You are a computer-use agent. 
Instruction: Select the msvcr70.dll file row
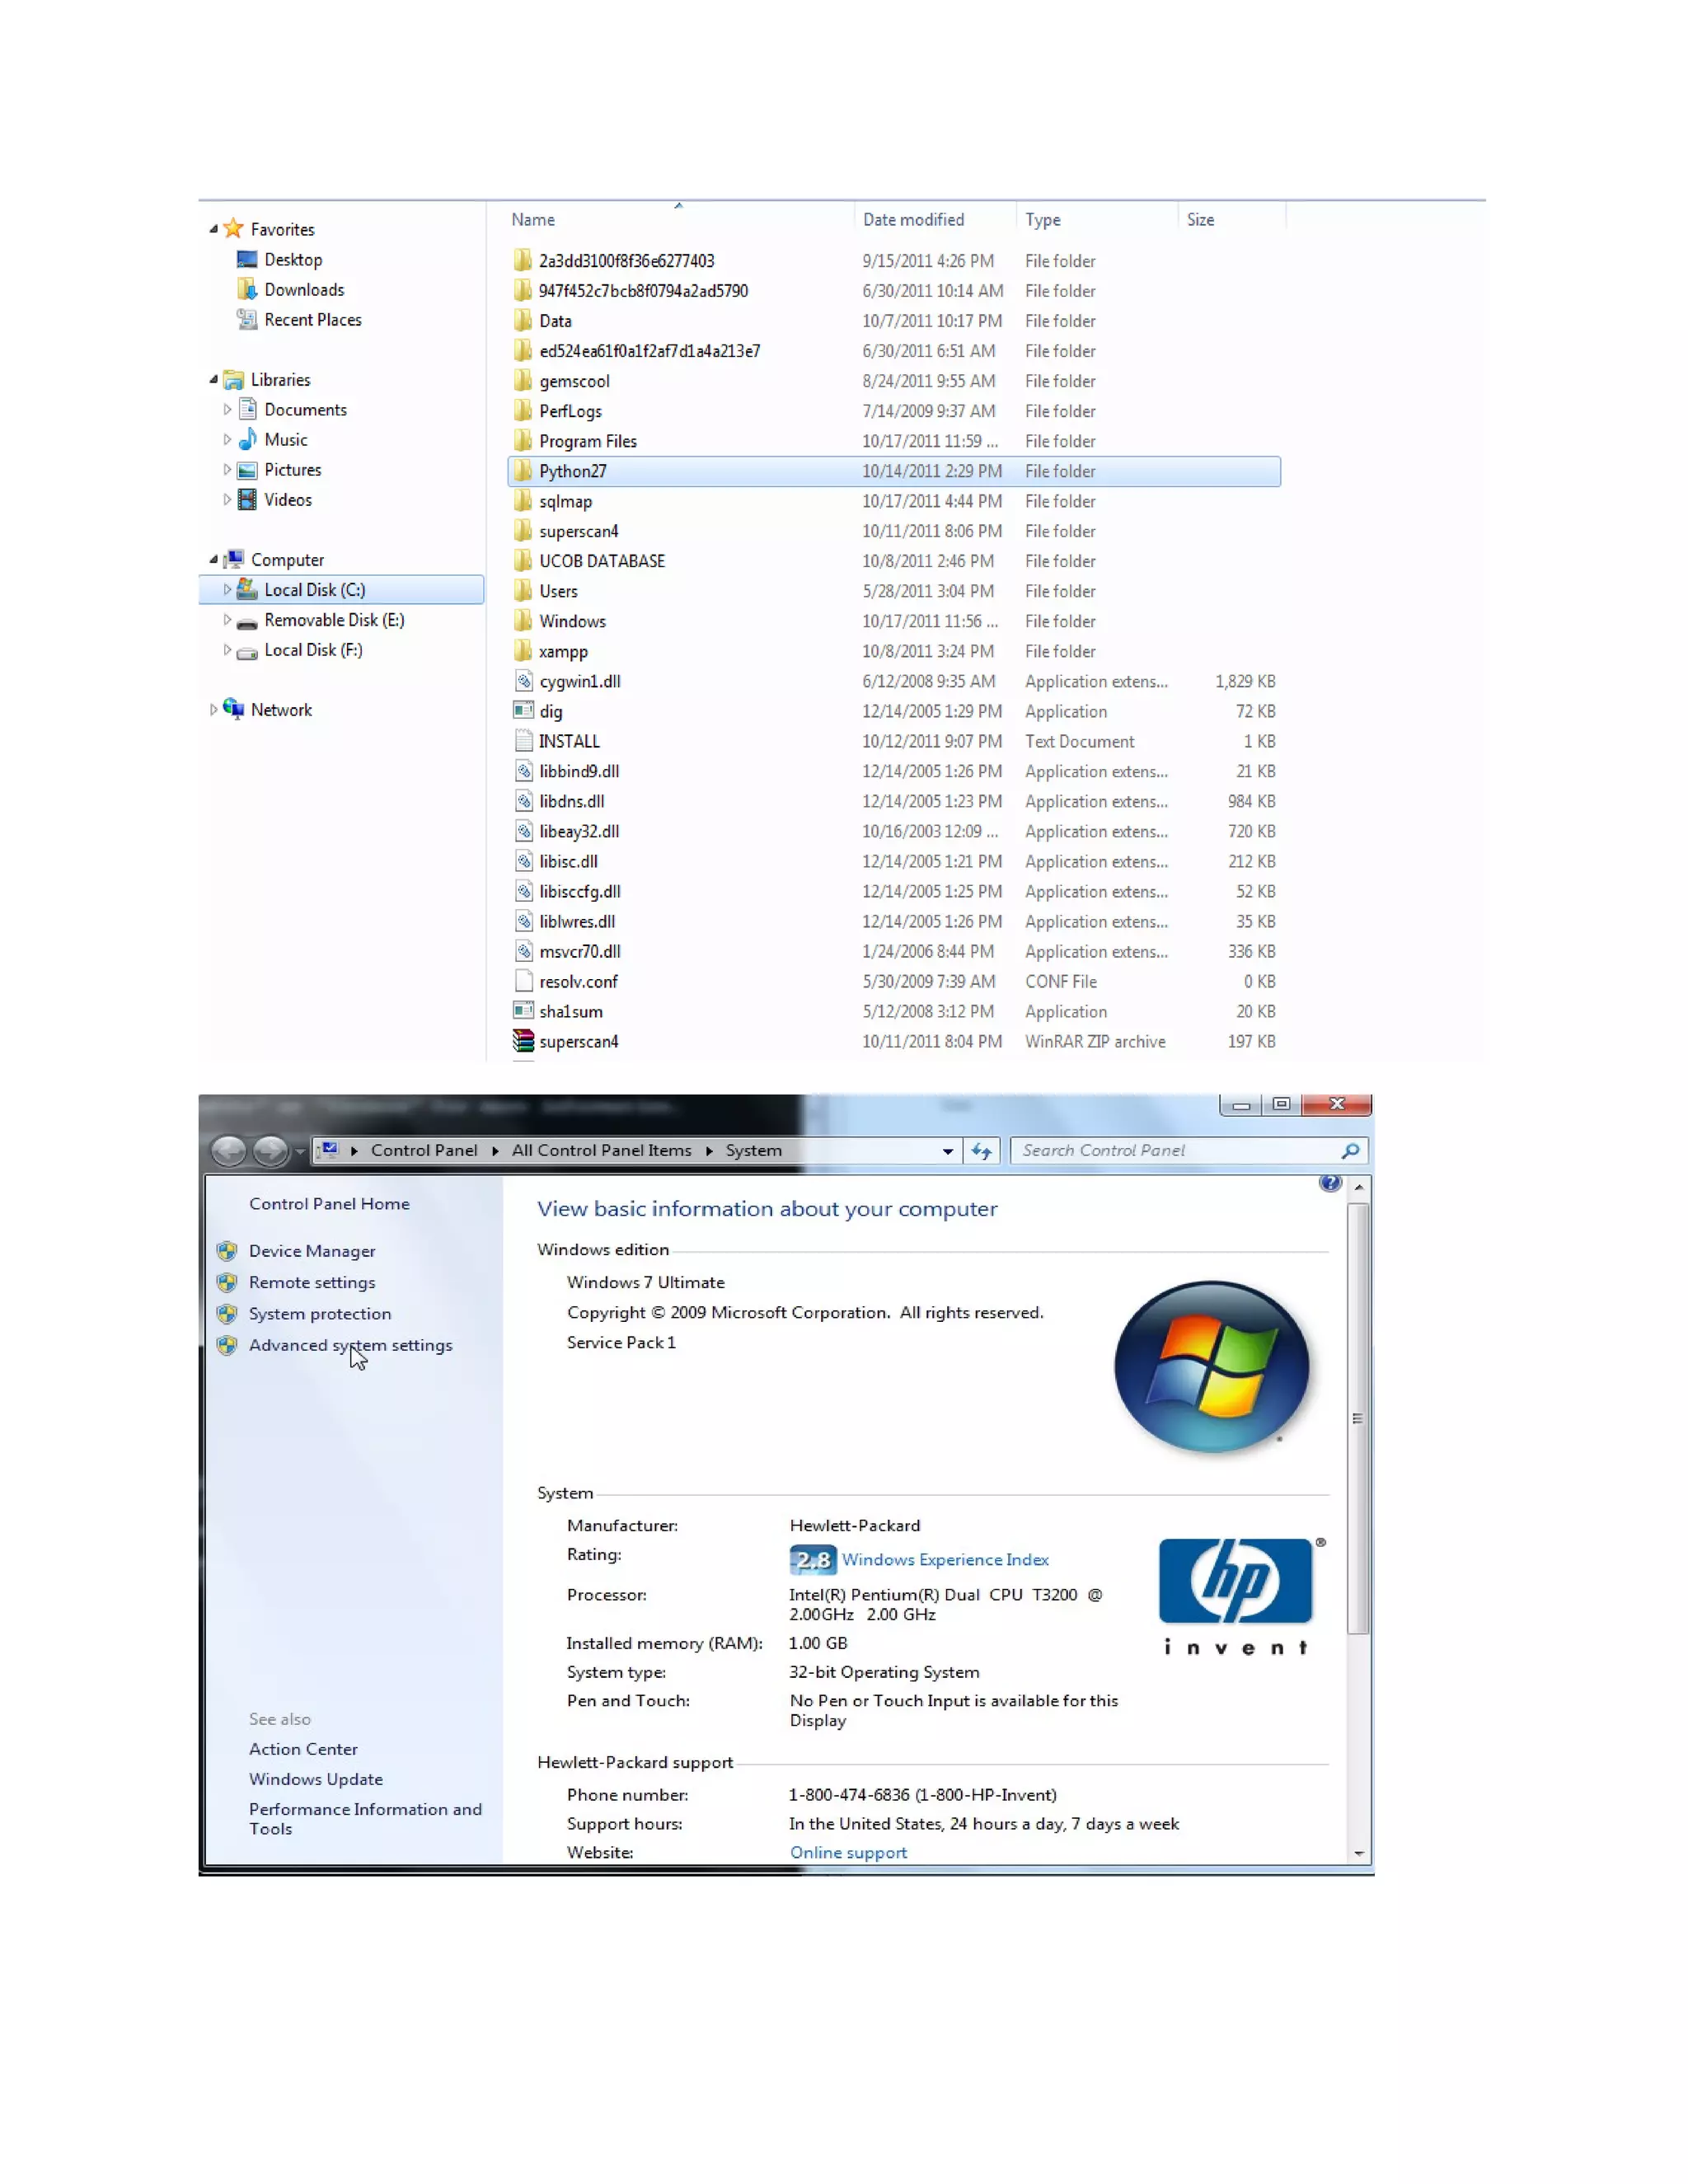pyautogui.click(x=894, y=951)
